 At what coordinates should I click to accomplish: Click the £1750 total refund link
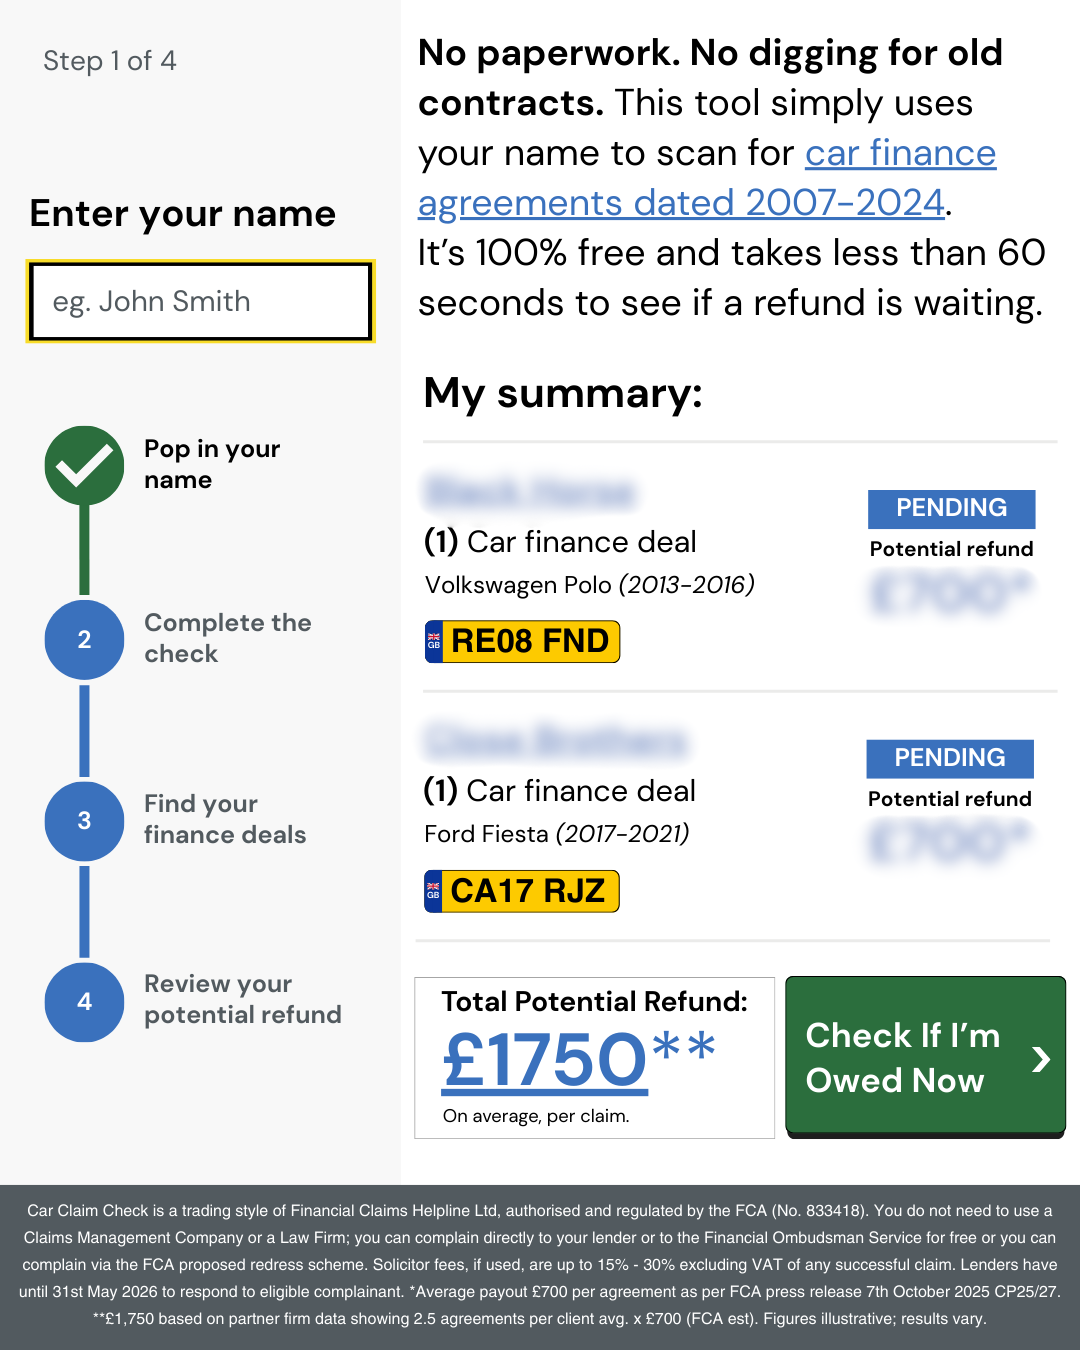pyautogui.click(x=545, y=1059)
